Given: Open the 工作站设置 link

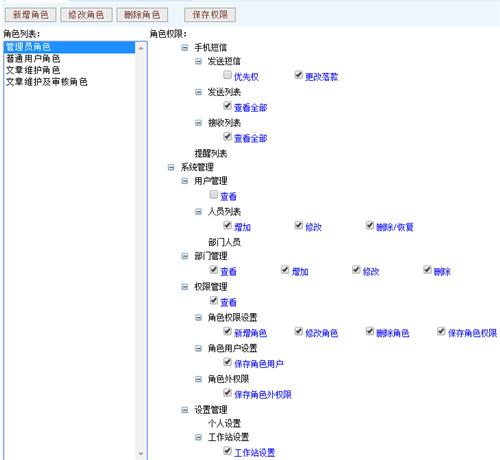Looking at the screenshot, I should (x=254, y=453).
